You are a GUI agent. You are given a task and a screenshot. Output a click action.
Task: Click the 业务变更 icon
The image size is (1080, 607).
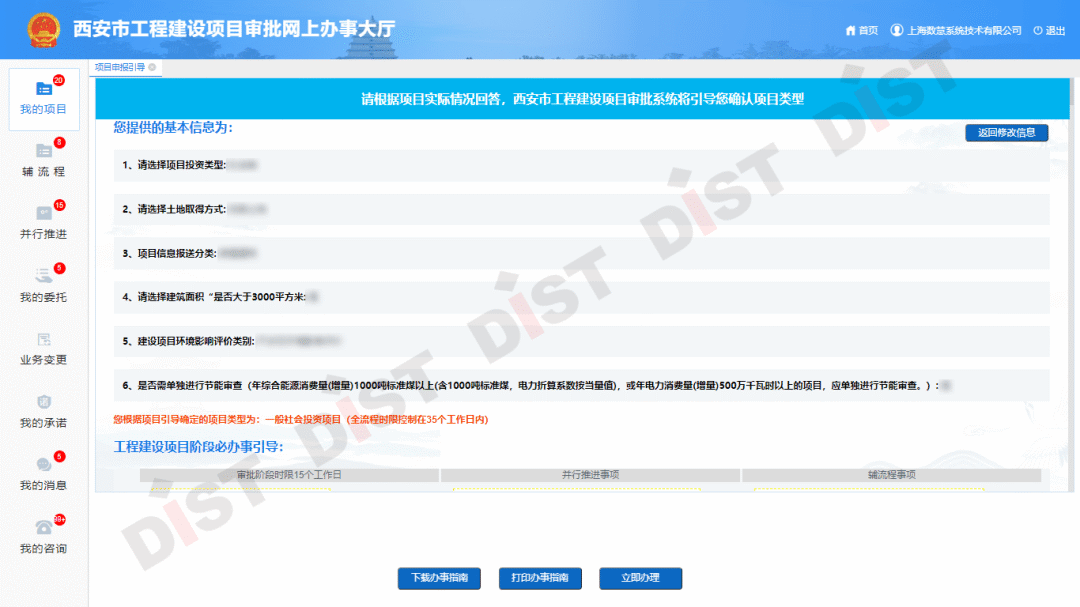pyautogui.click(x=43, y=340)
